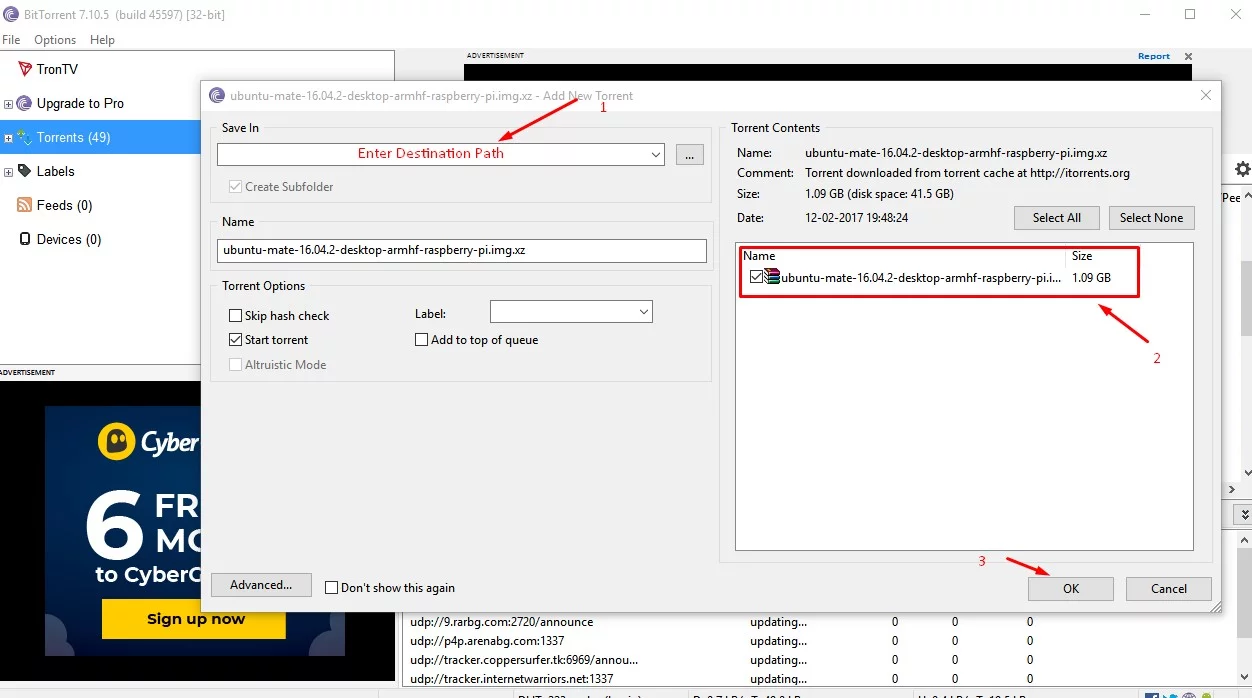The height and width of the screenshot is (698, 1252).
Task: Expand the Upgrade to Pro tree node
Action: pyautogui.click(x=9, y=104)
